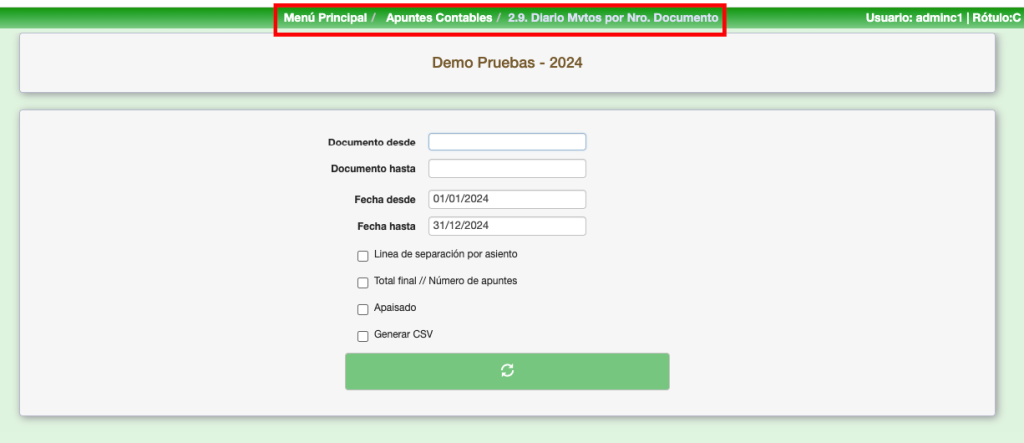Image resolution: width=1024 pixels, height=443 pixels.
Task: Click the 'Fecha hasta' label text
Action: (x=386, y=227)
